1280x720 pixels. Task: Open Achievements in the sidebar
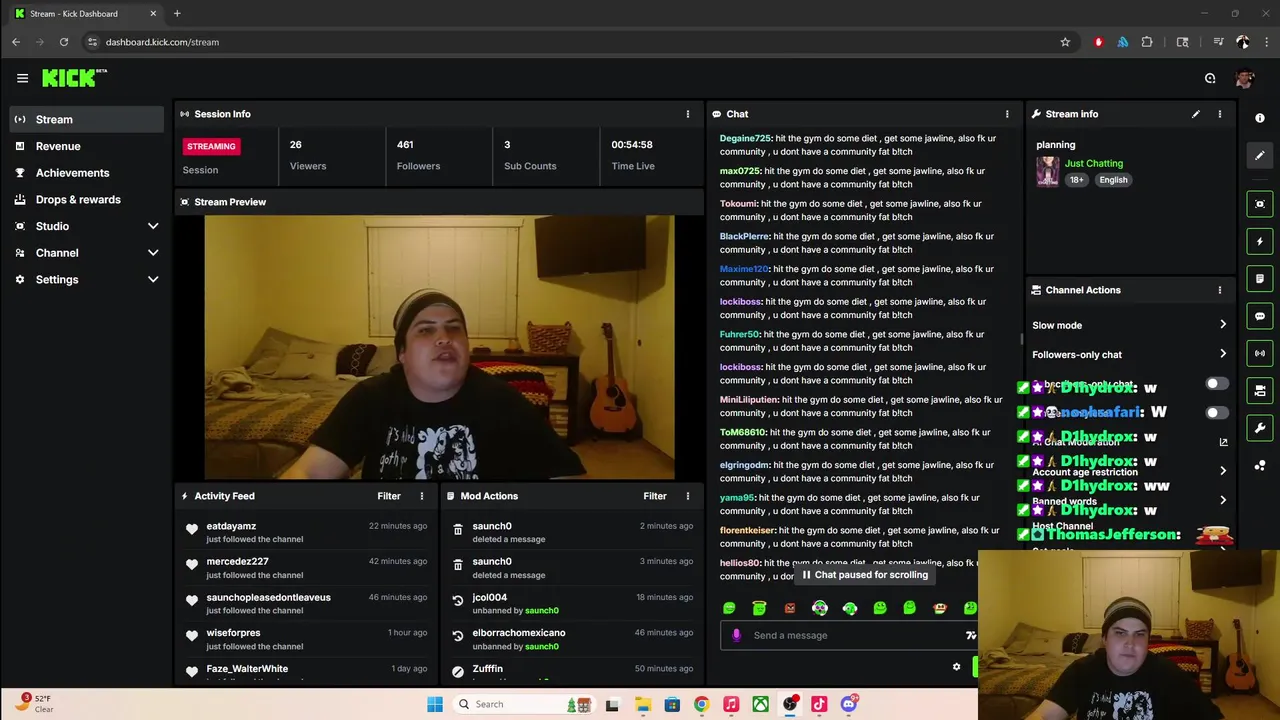click(x=86, y=173)
